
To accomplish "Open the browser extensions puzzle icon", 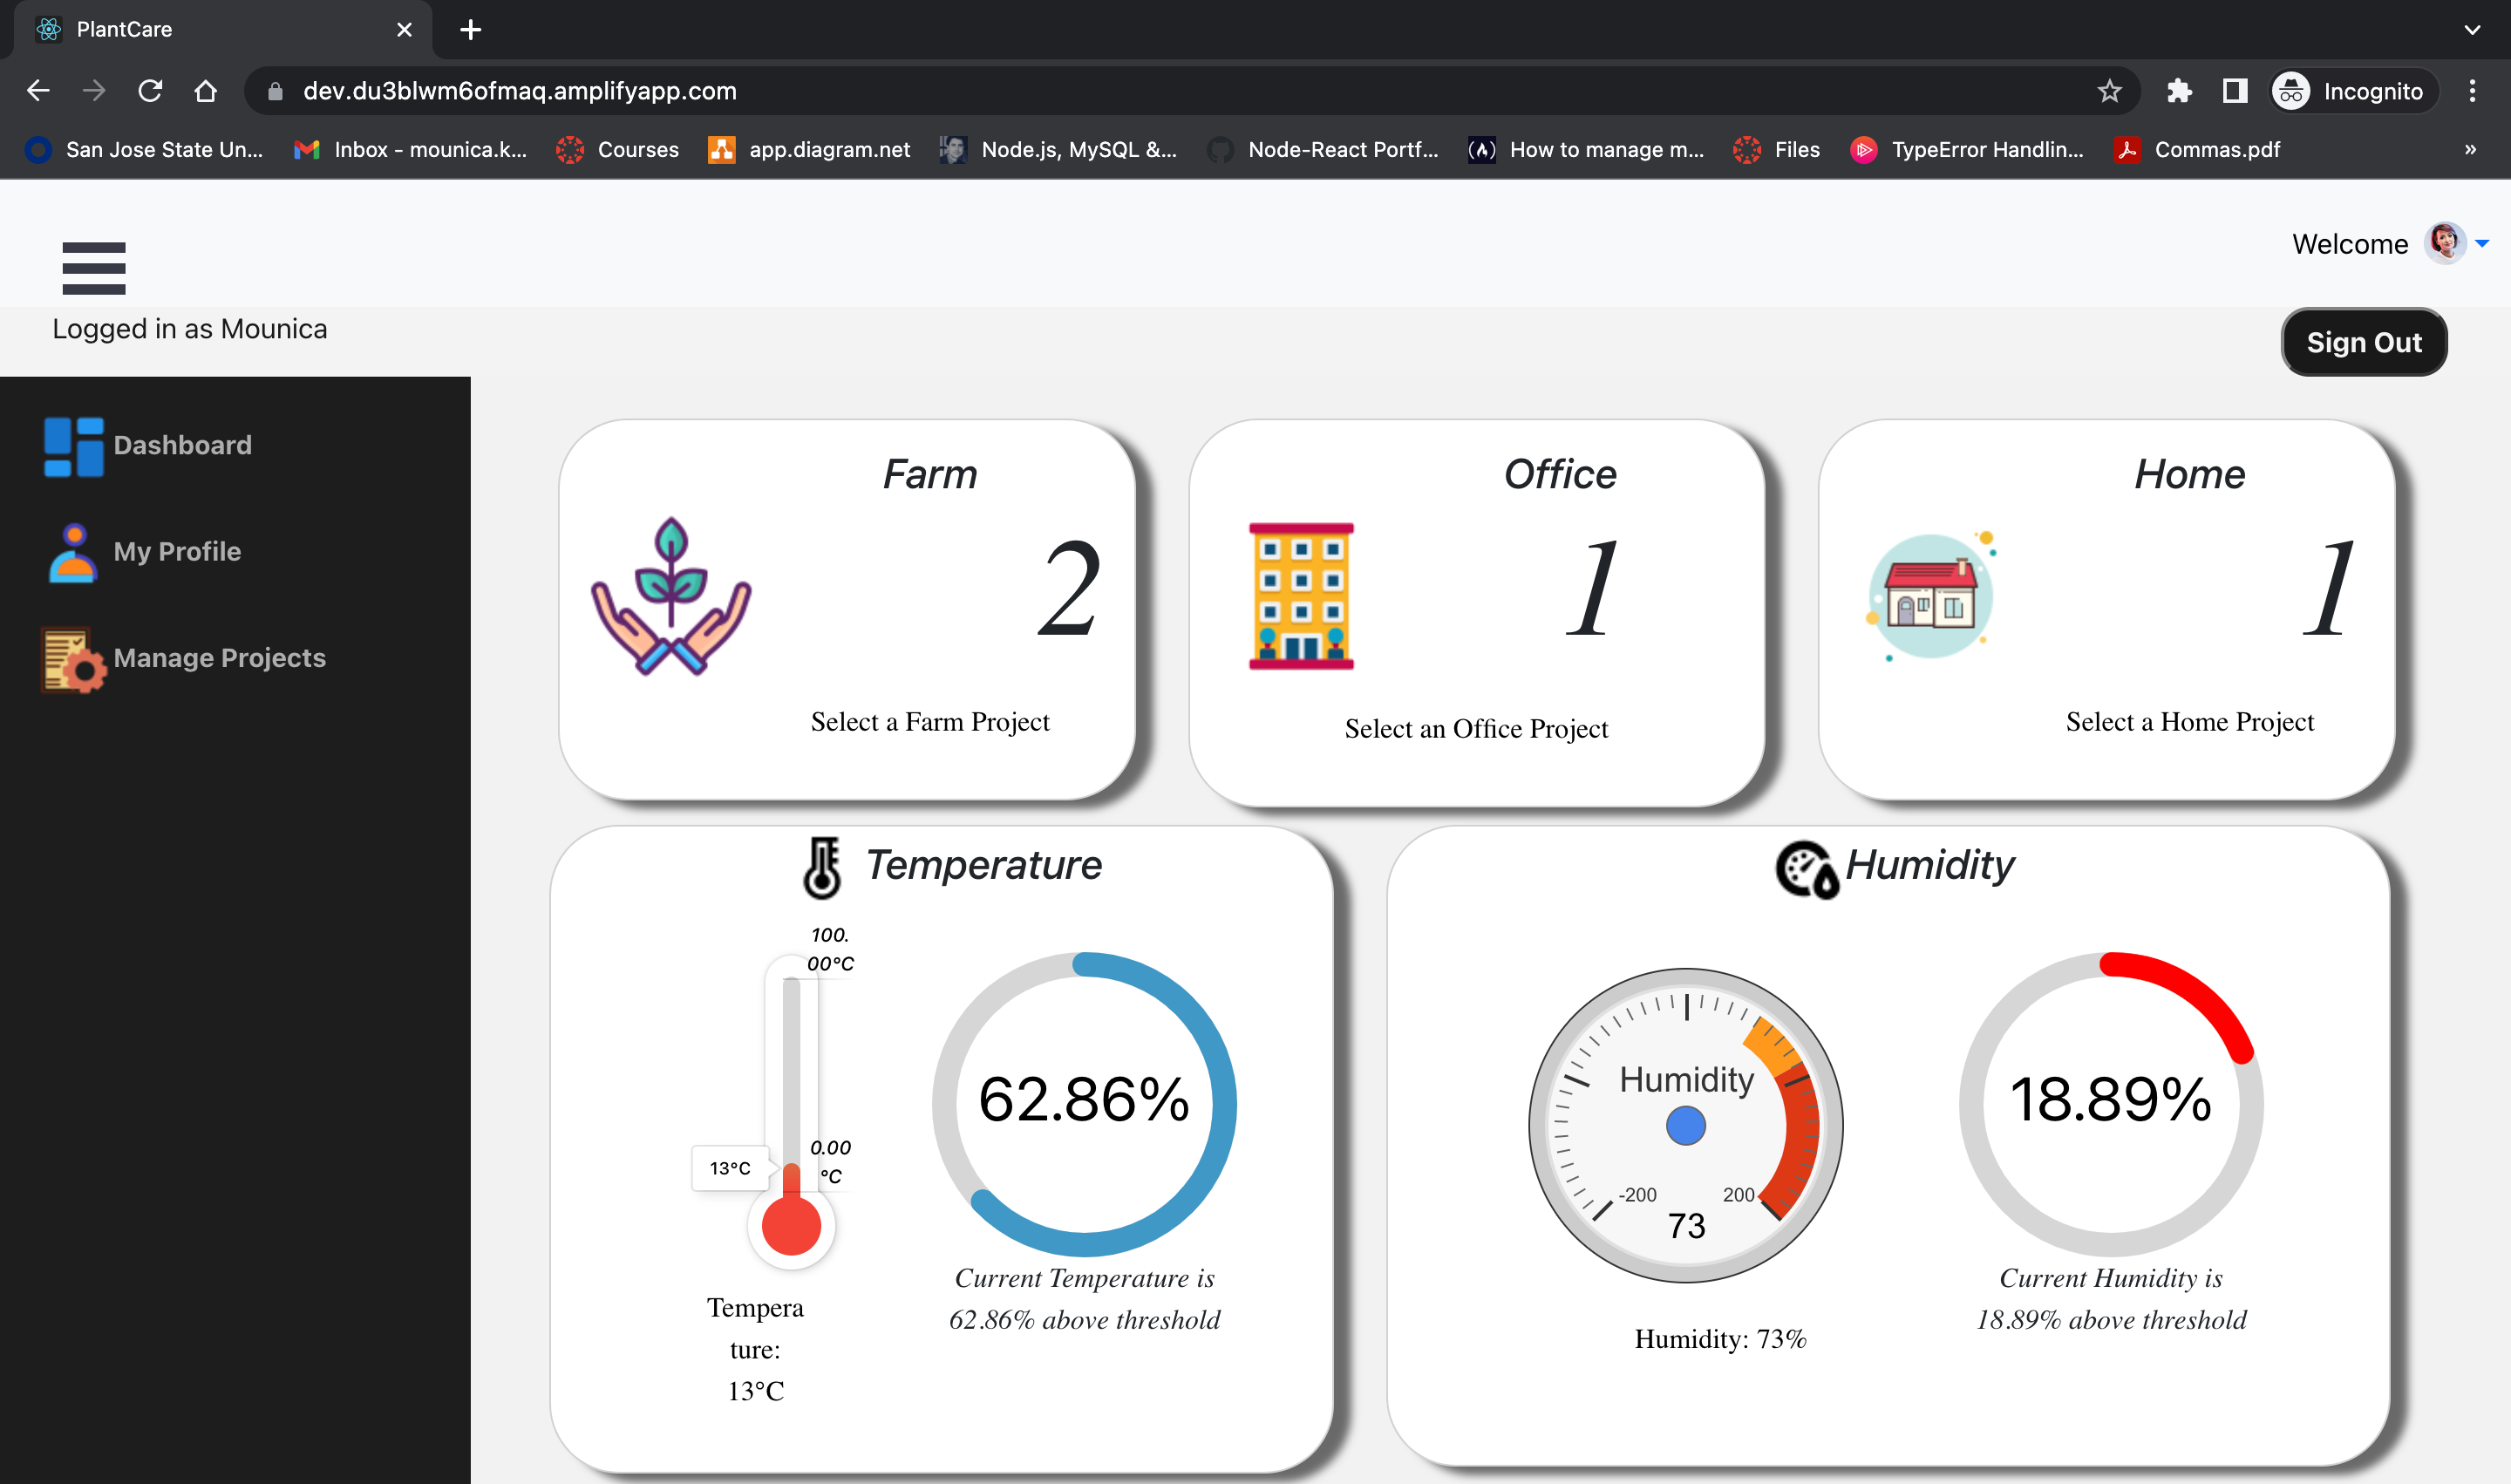I will click(2178, 91).
